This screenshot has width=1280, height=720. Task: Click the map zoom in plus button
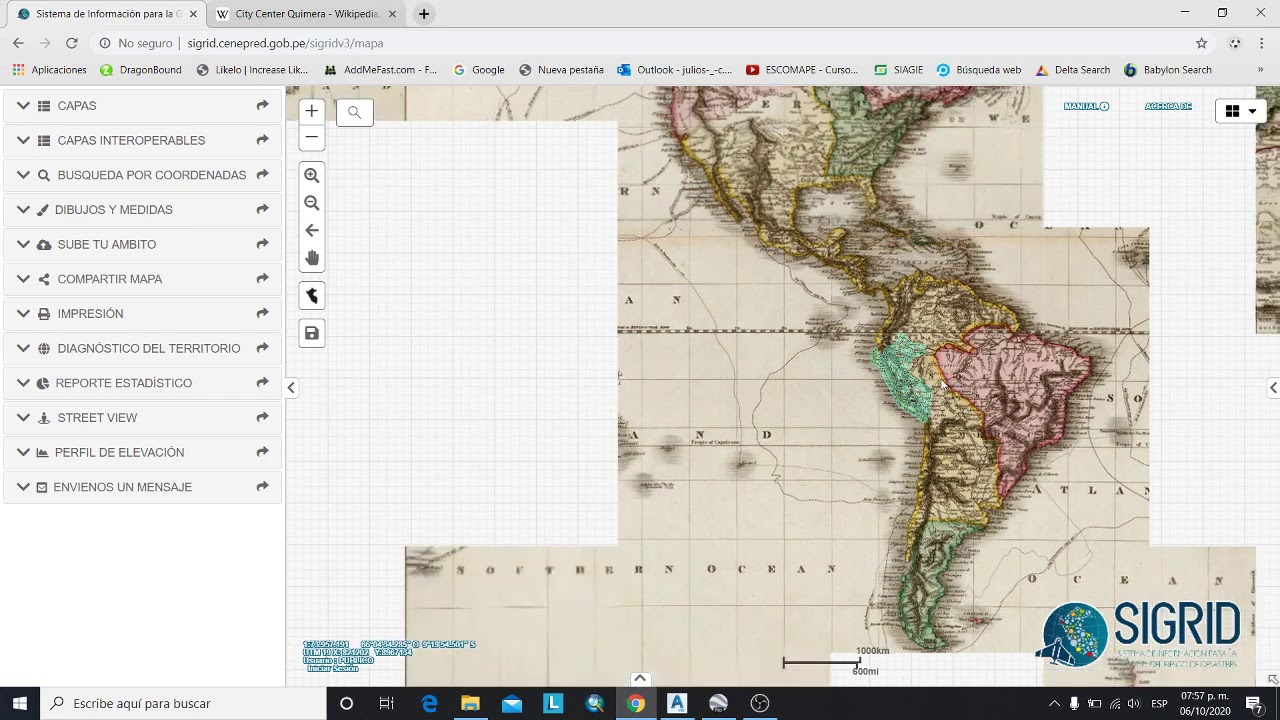(x=311, y=111)
